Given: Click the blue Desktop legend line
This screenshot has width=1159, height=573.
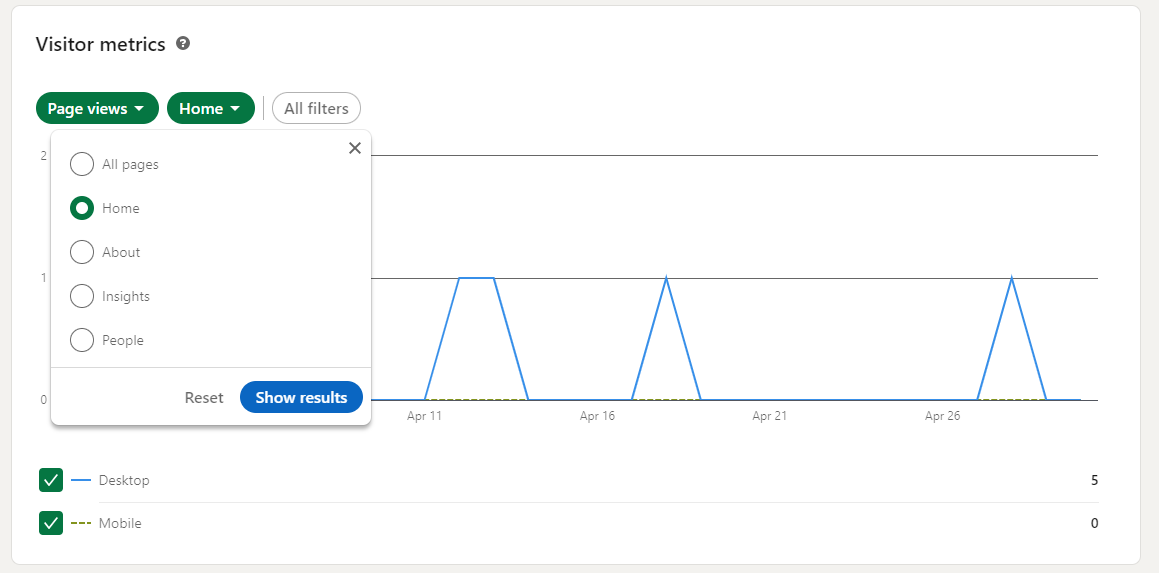Looking at the screenshot, I should (x=81, y=480).
